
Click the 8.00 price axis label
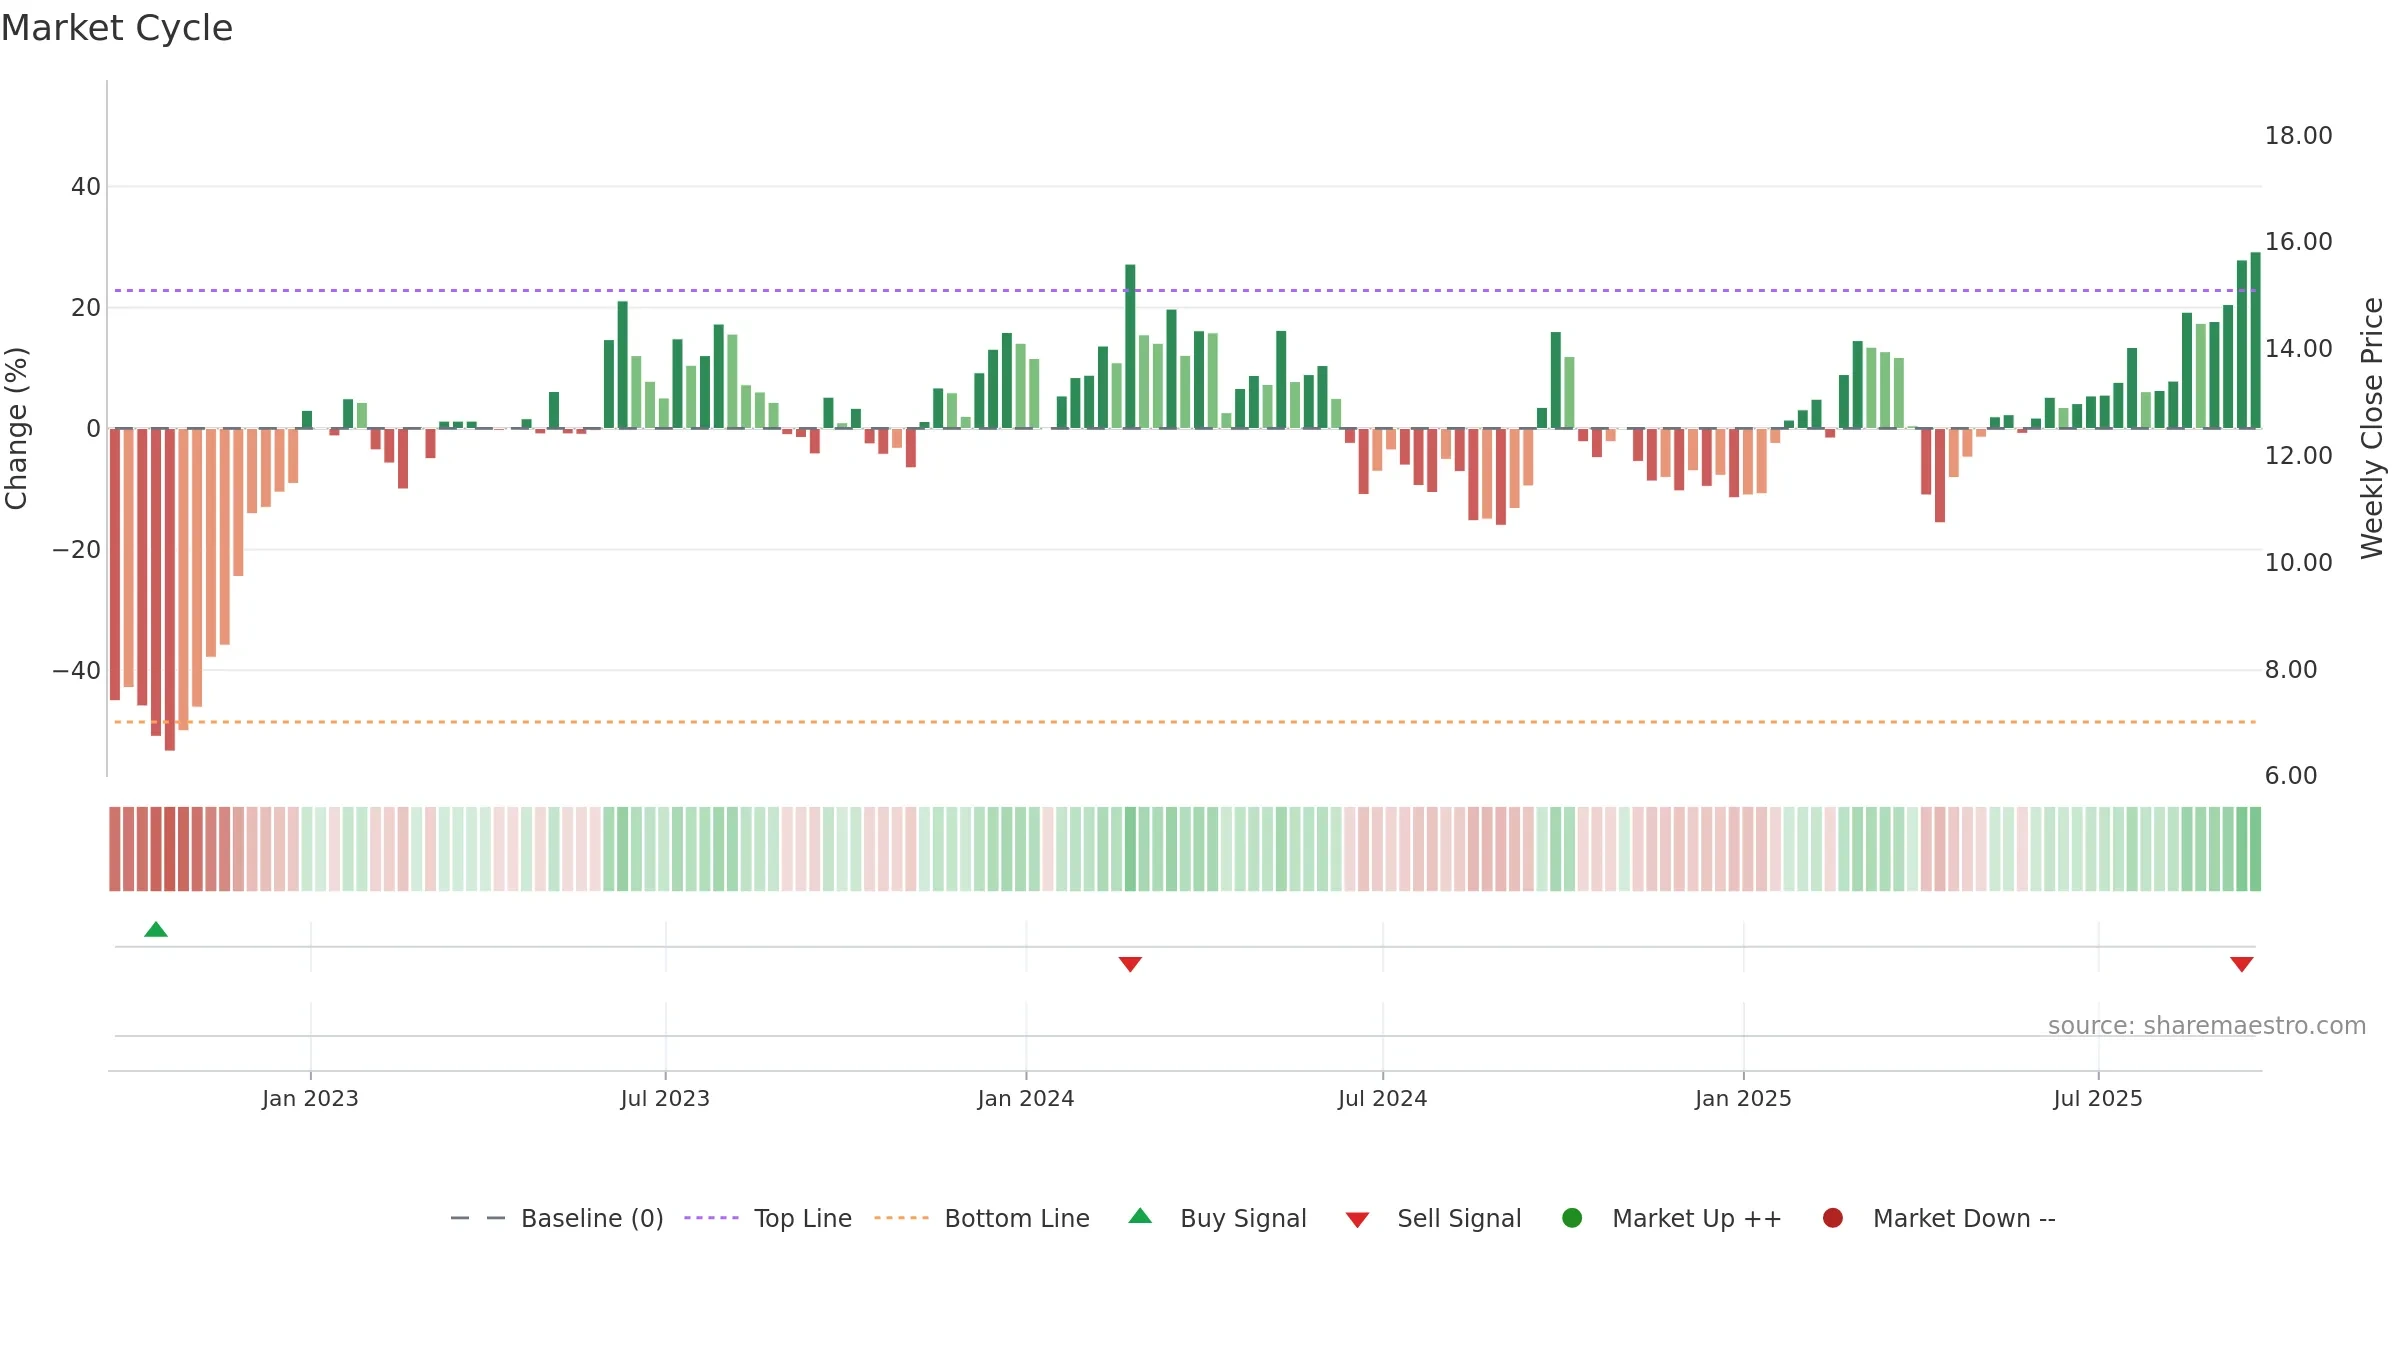[x=2291, y=670]
